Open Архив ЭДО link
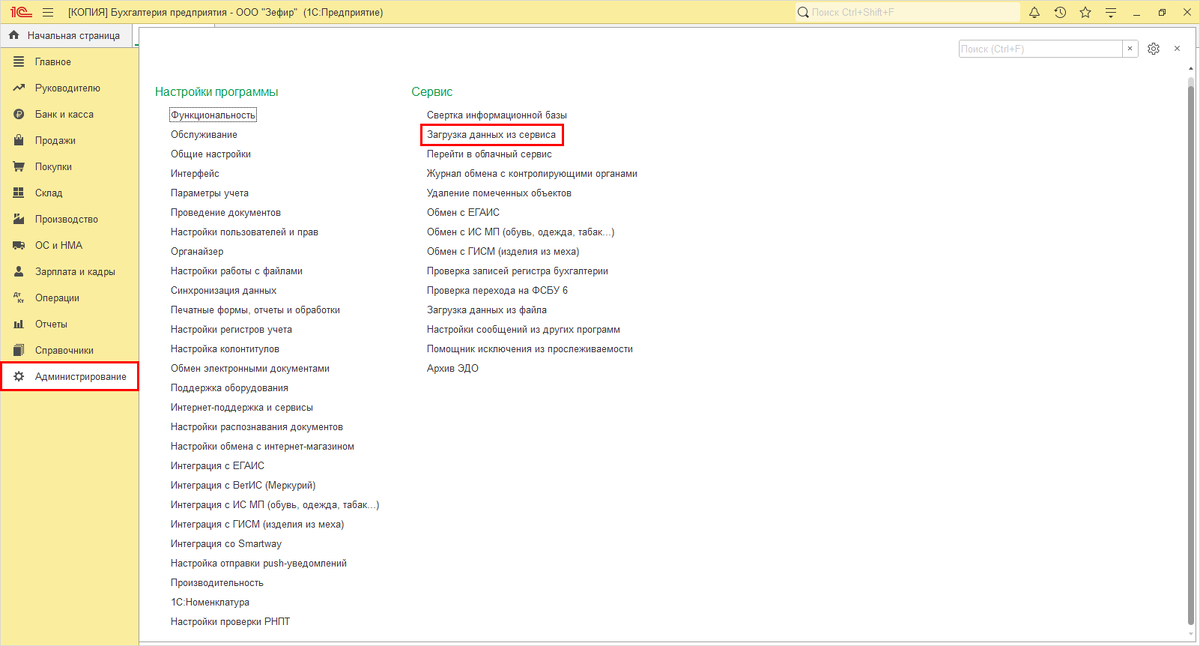Viewport: 1200px width, 646px height. [453, 368]
